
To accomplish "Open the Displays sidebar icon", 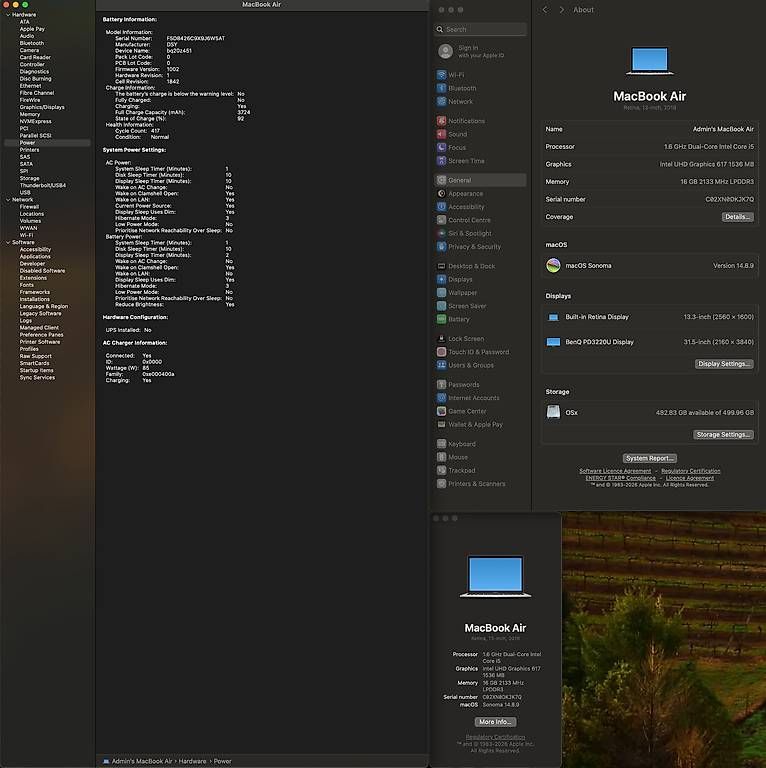I will (441, 279).
